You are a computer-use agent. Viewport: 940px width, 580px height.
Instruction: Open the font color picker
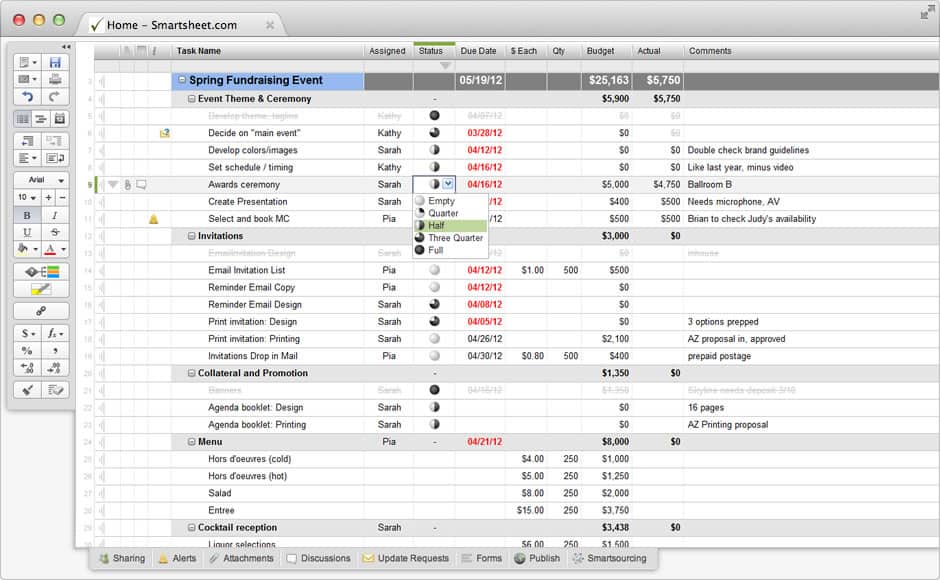coord(55,249)
